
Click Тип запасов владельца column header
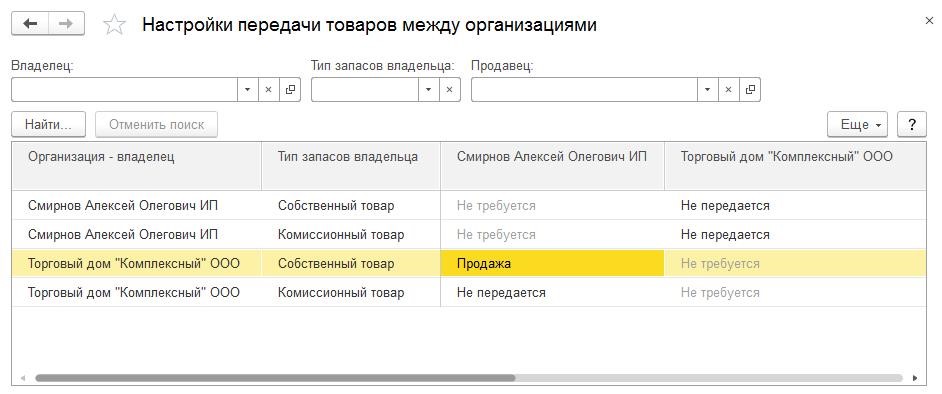coord(351,166)
